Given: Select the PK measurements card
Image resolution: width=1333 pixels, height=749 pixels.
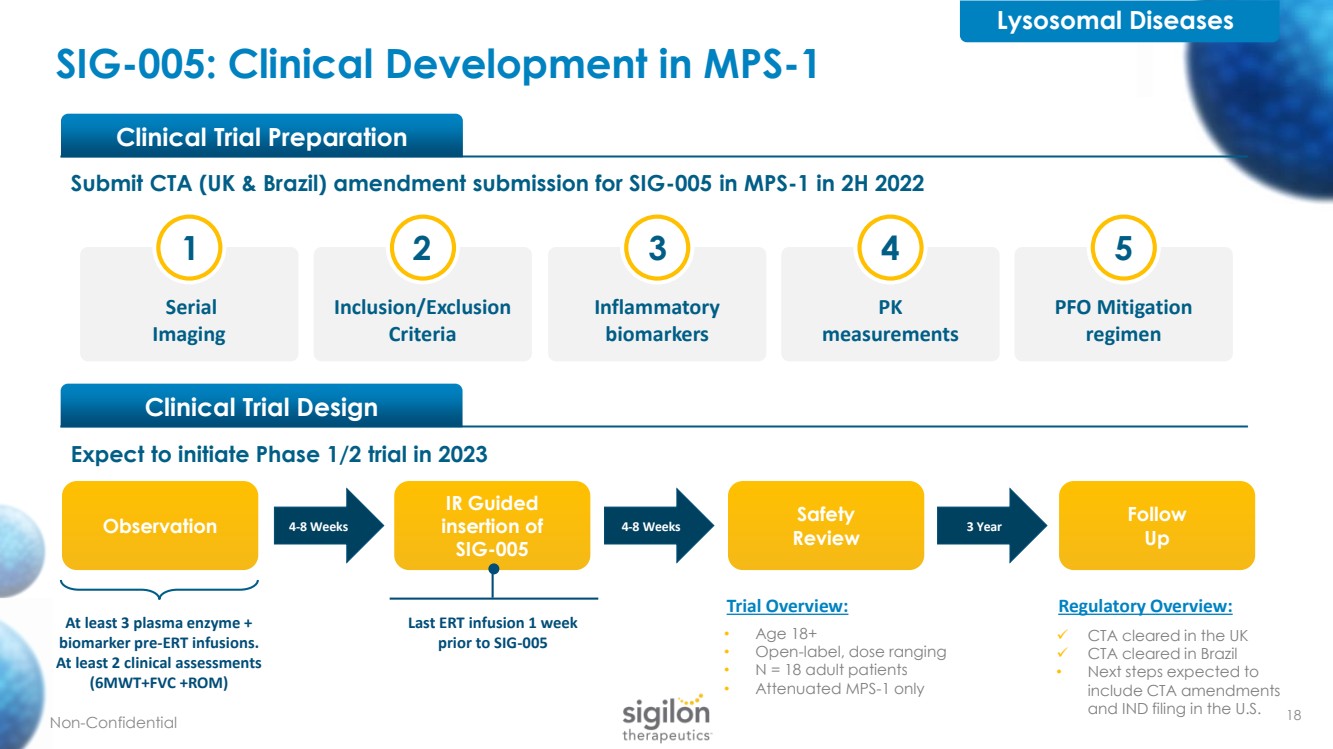Looking at the screenshot, I should [x=890, y=304].
